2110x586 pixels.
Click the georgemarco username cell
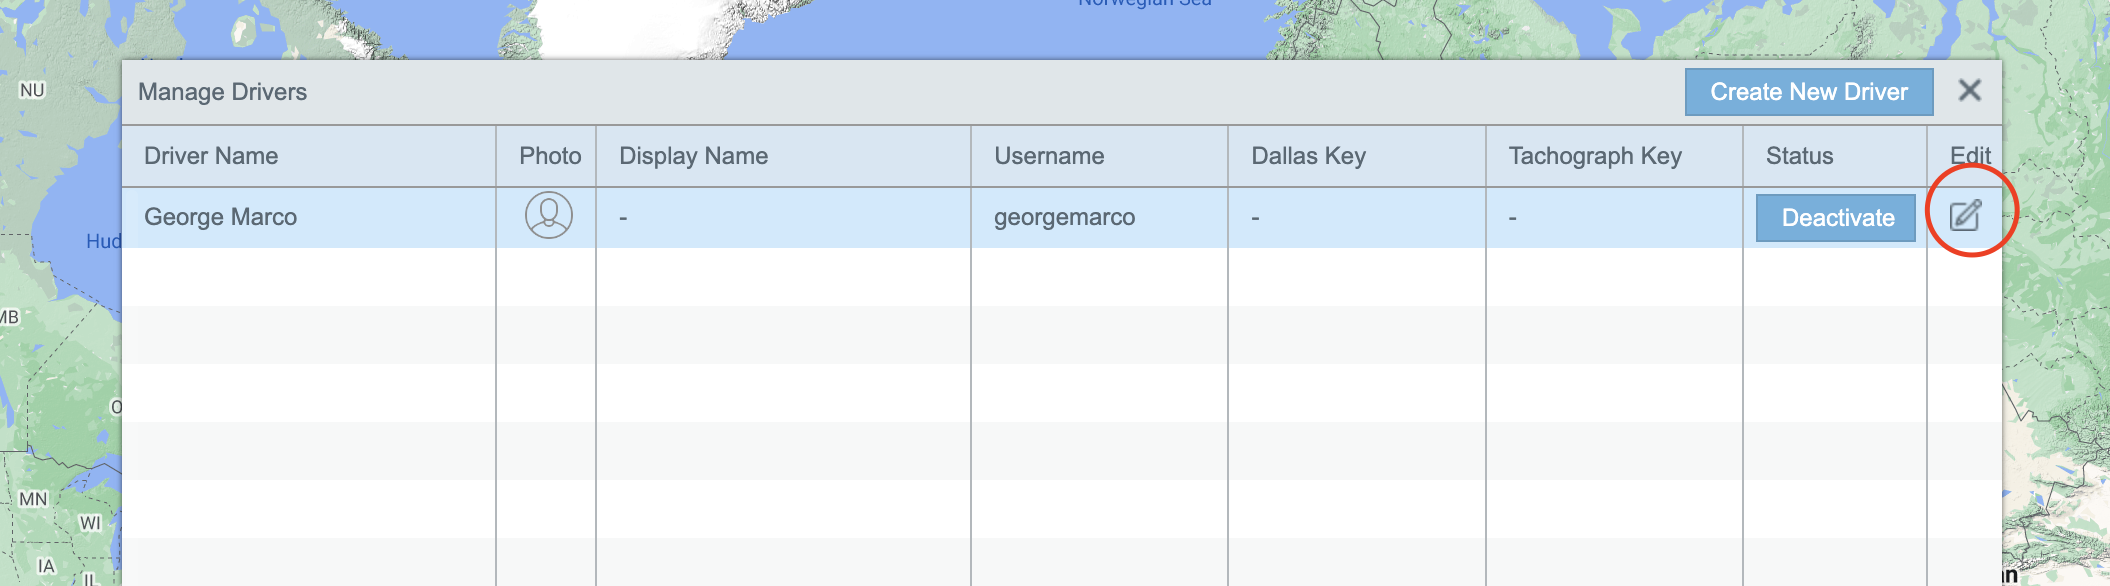pos(1064,217)
